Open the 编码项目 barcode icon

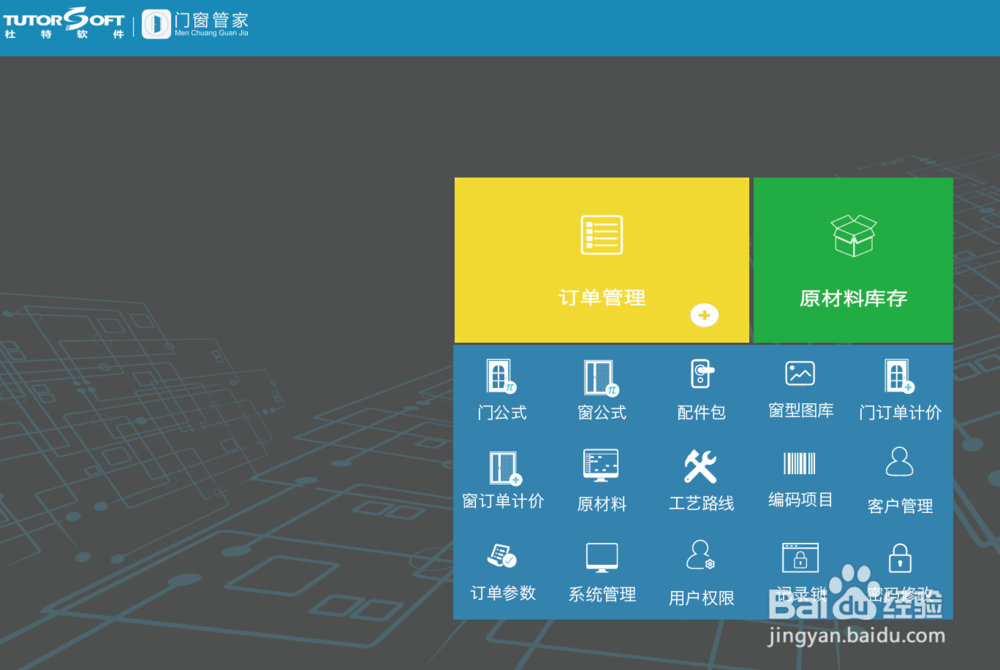click(x=800, y=463)
